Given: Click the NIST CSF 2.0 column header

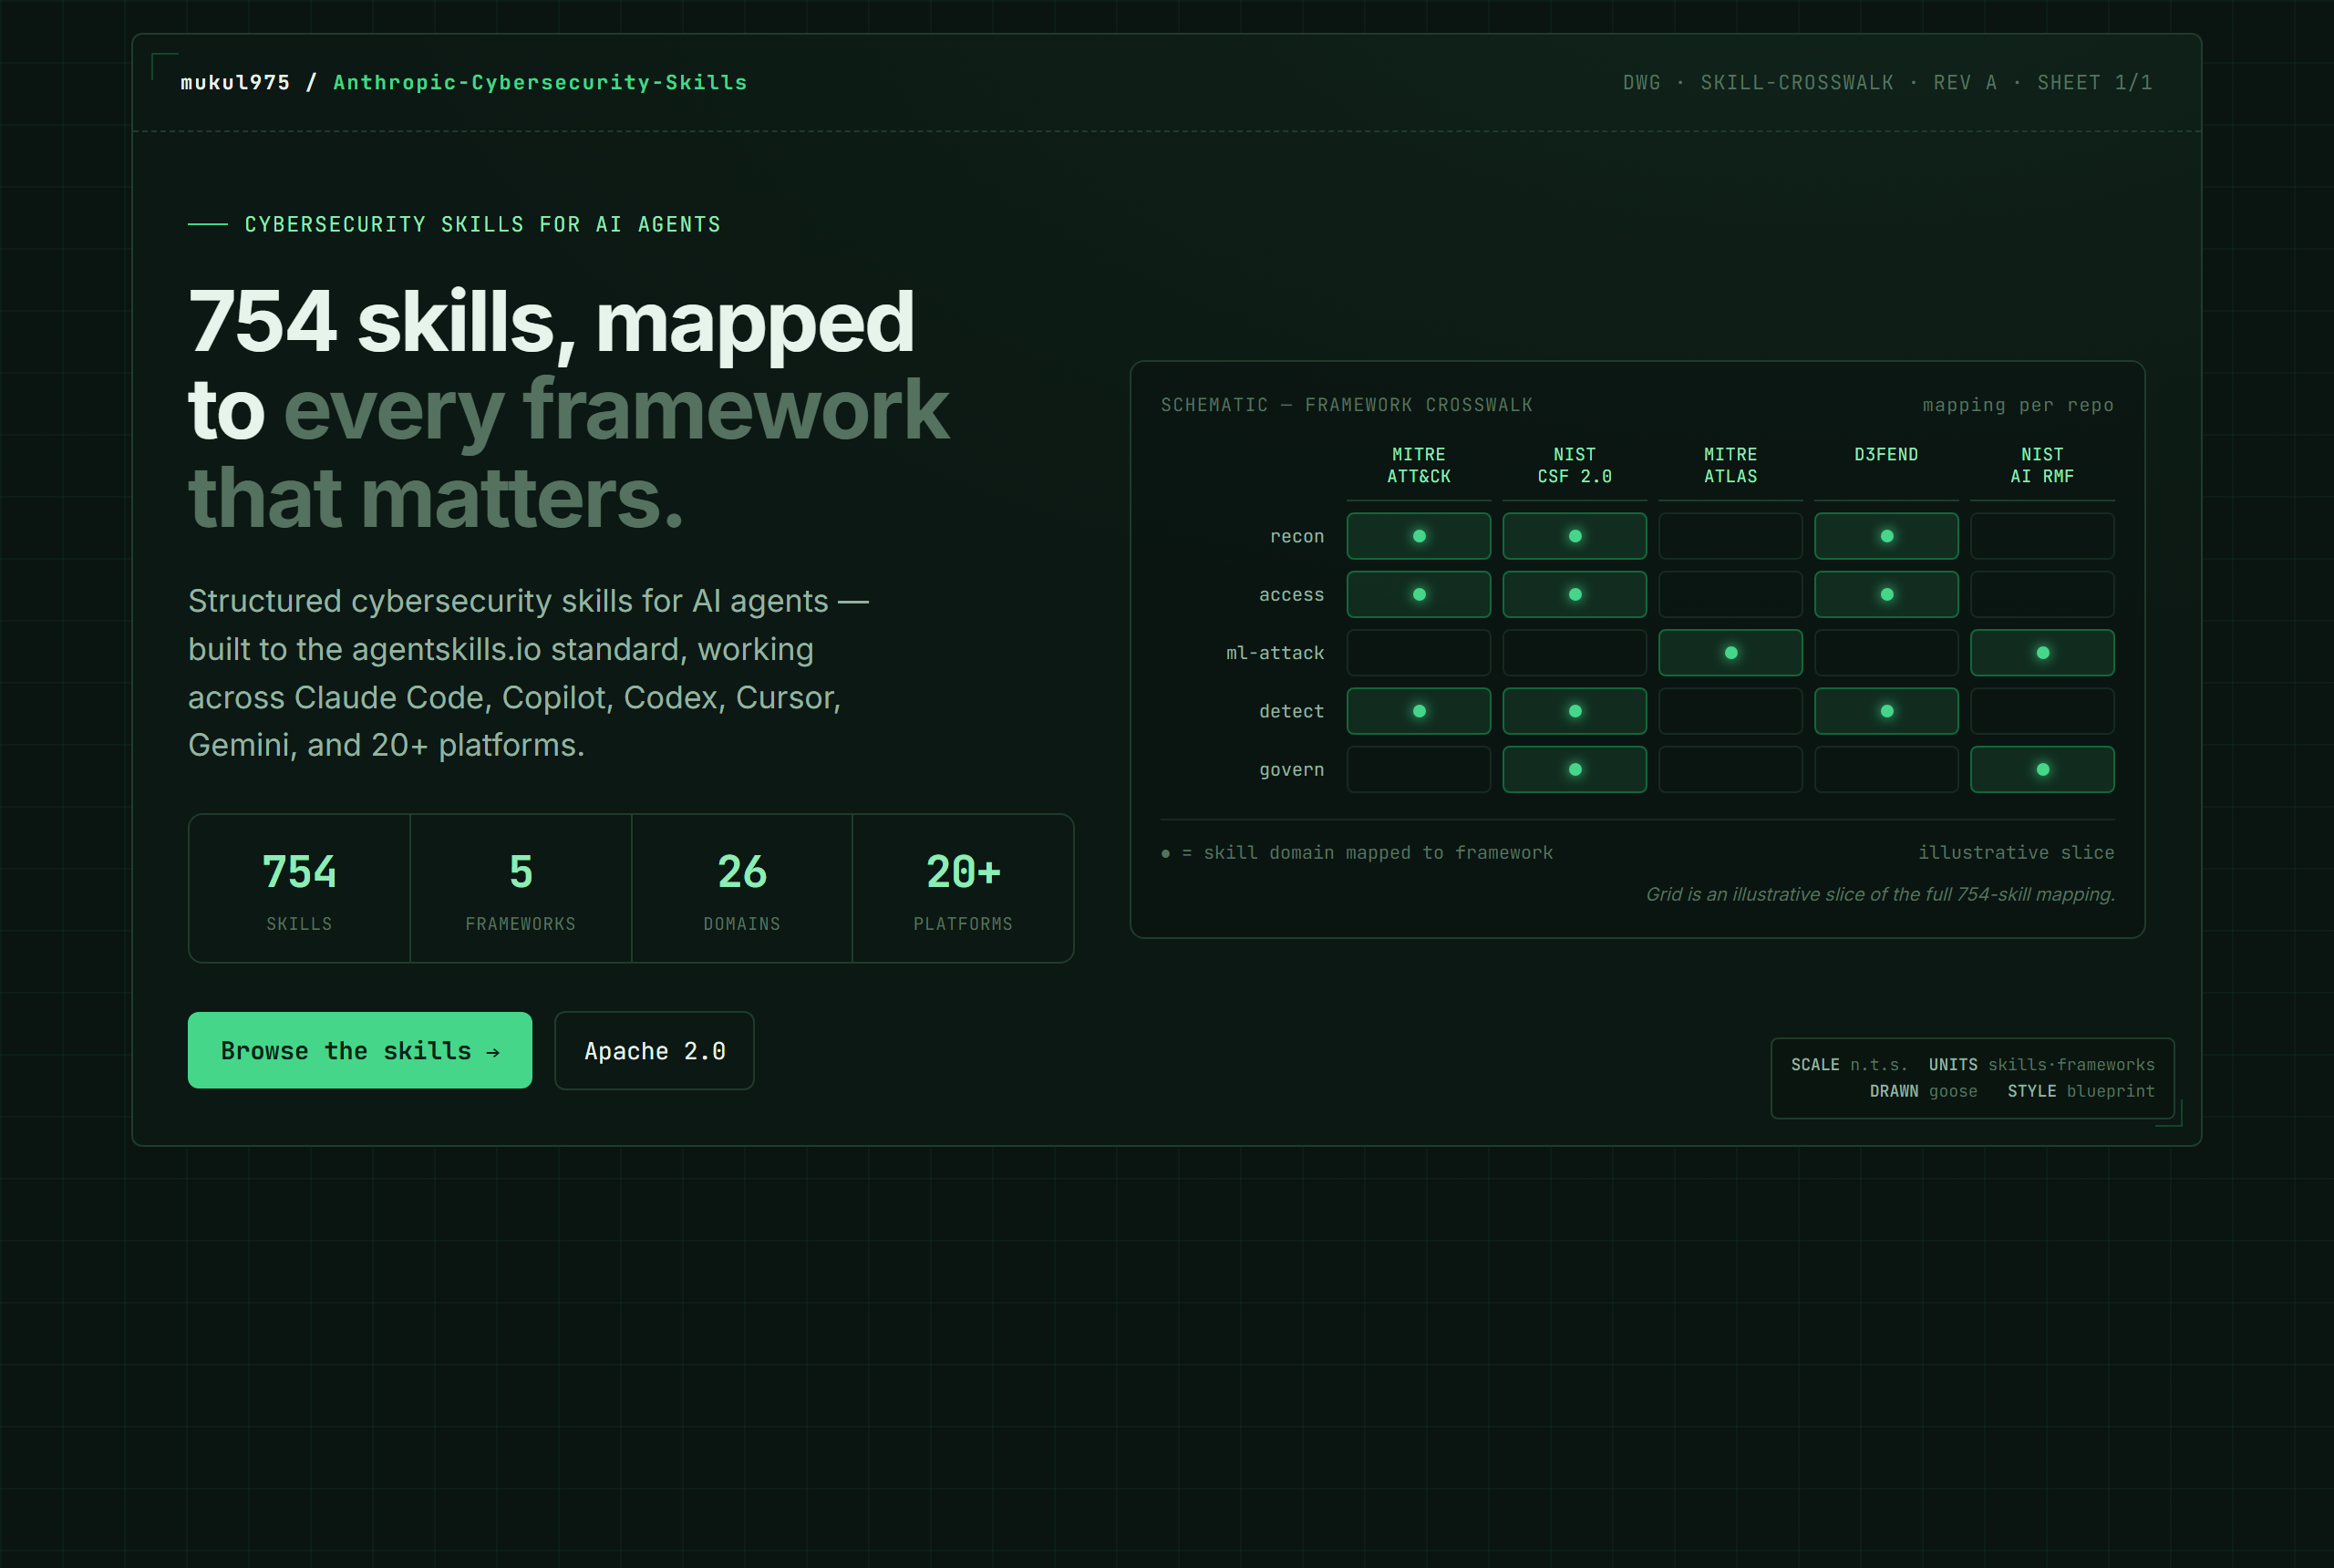Looking at the screenshot, I should [1574, 465].
